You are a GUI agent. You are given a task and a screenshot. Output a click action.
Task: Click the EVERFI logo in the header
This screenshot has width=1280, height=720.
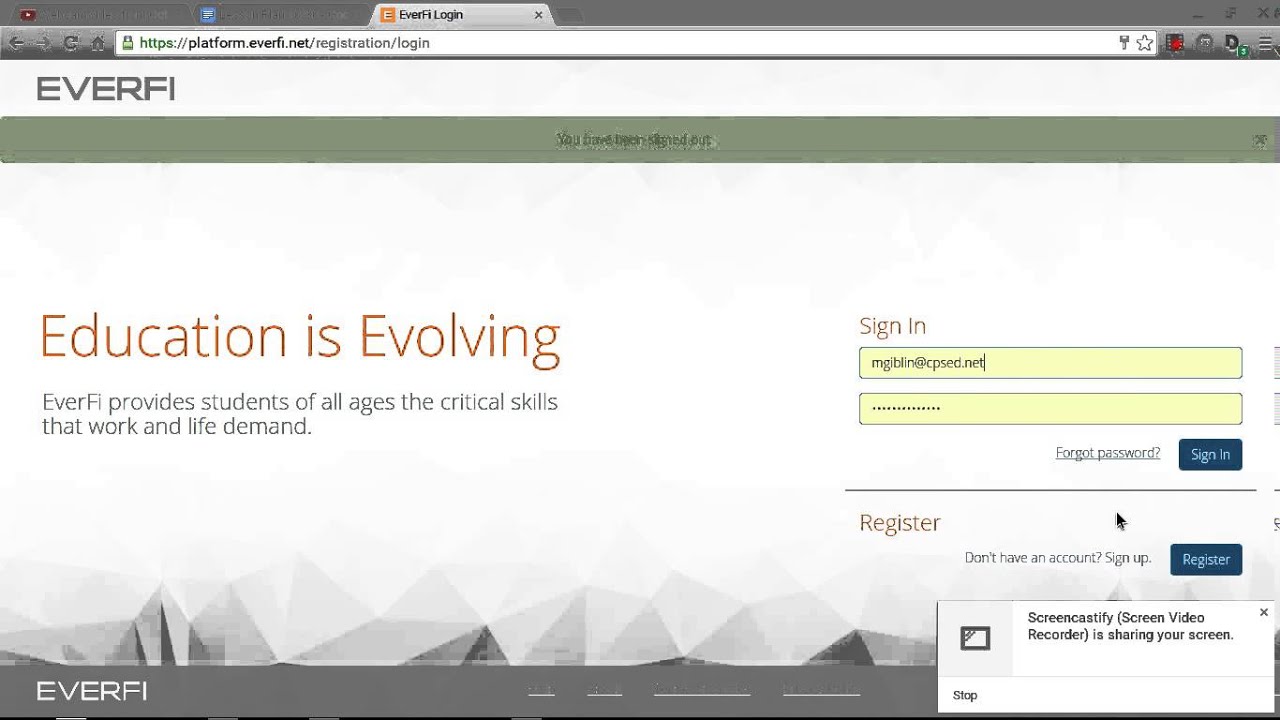[106, 89]
